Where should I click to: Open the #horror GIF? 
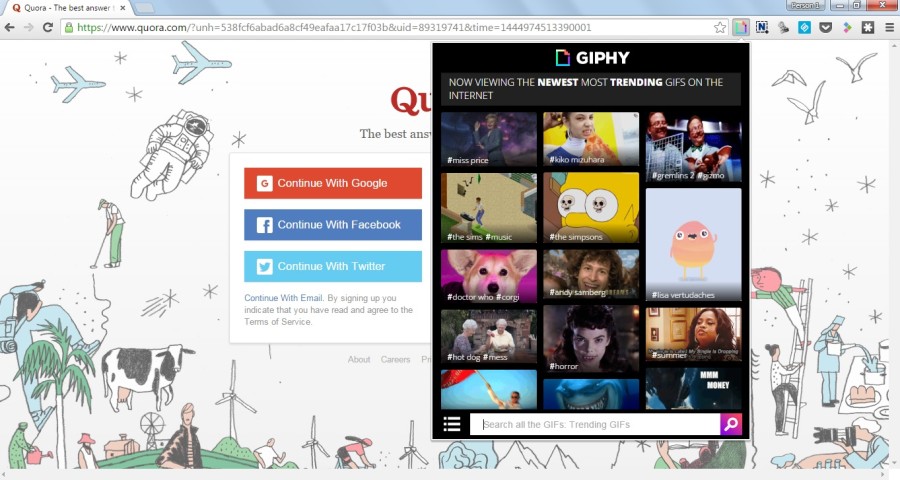[x=591, y=339]
